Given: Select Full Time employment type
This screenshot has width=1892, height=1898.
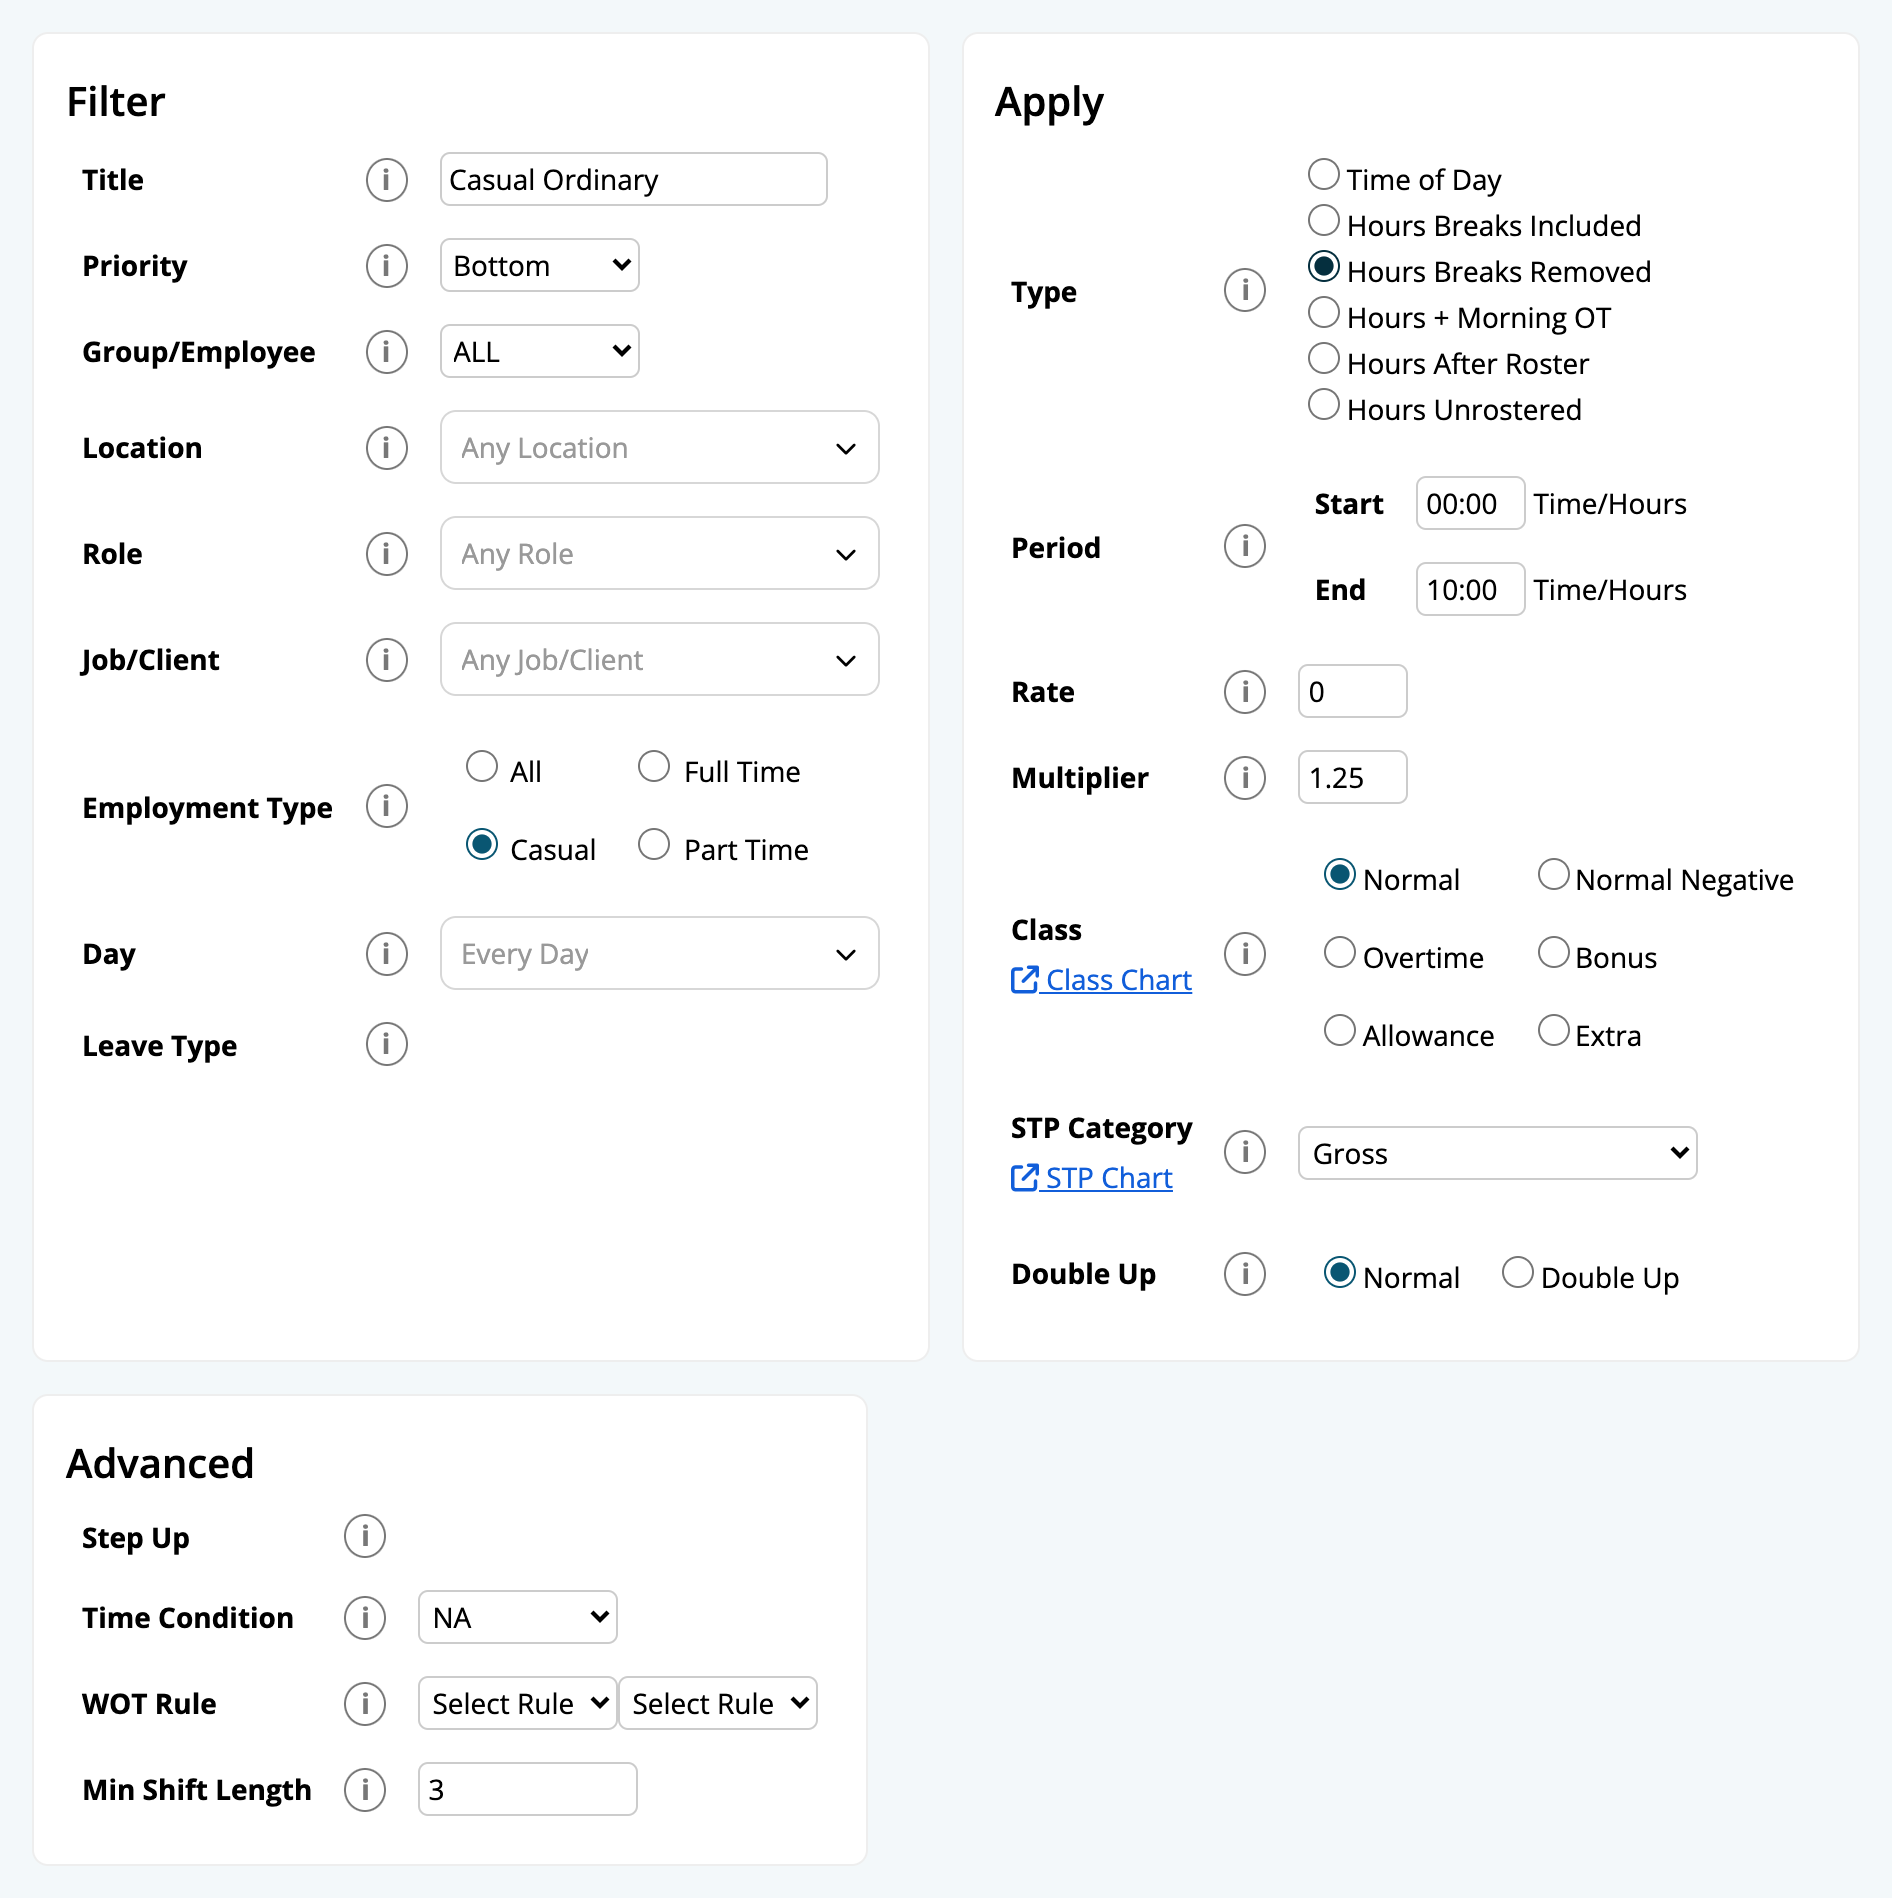Looking at the screenshot, I should tap(654, 767).
